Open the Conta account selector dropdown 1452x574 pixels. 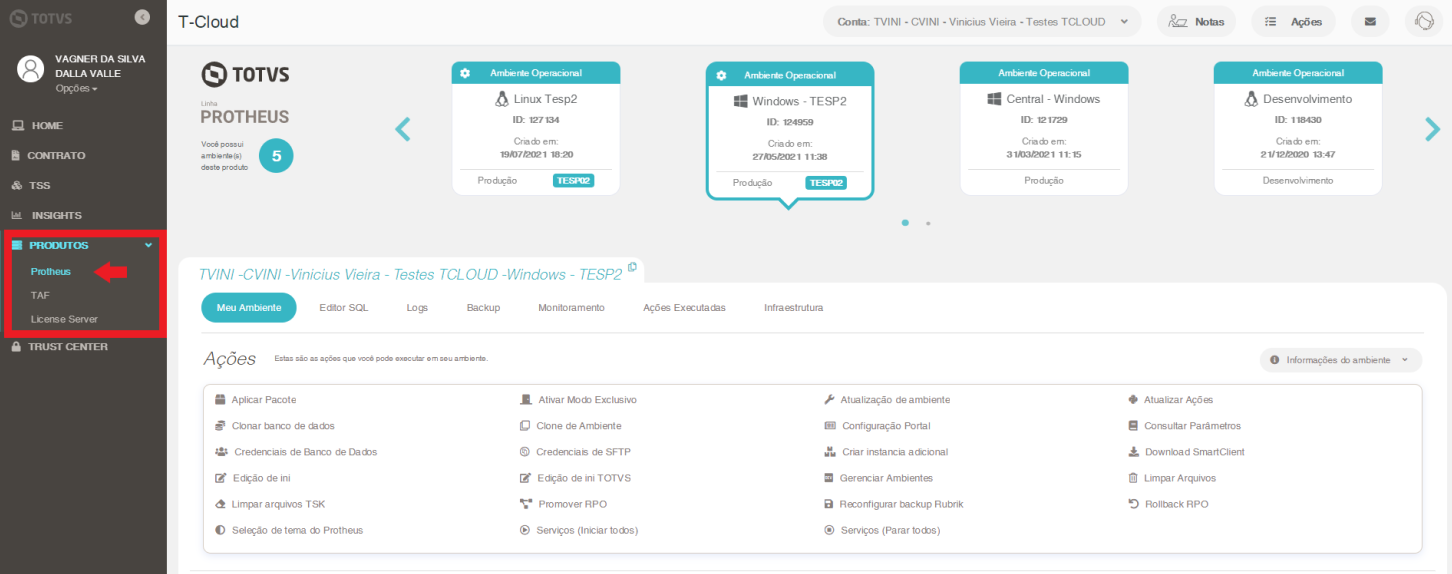982,21
